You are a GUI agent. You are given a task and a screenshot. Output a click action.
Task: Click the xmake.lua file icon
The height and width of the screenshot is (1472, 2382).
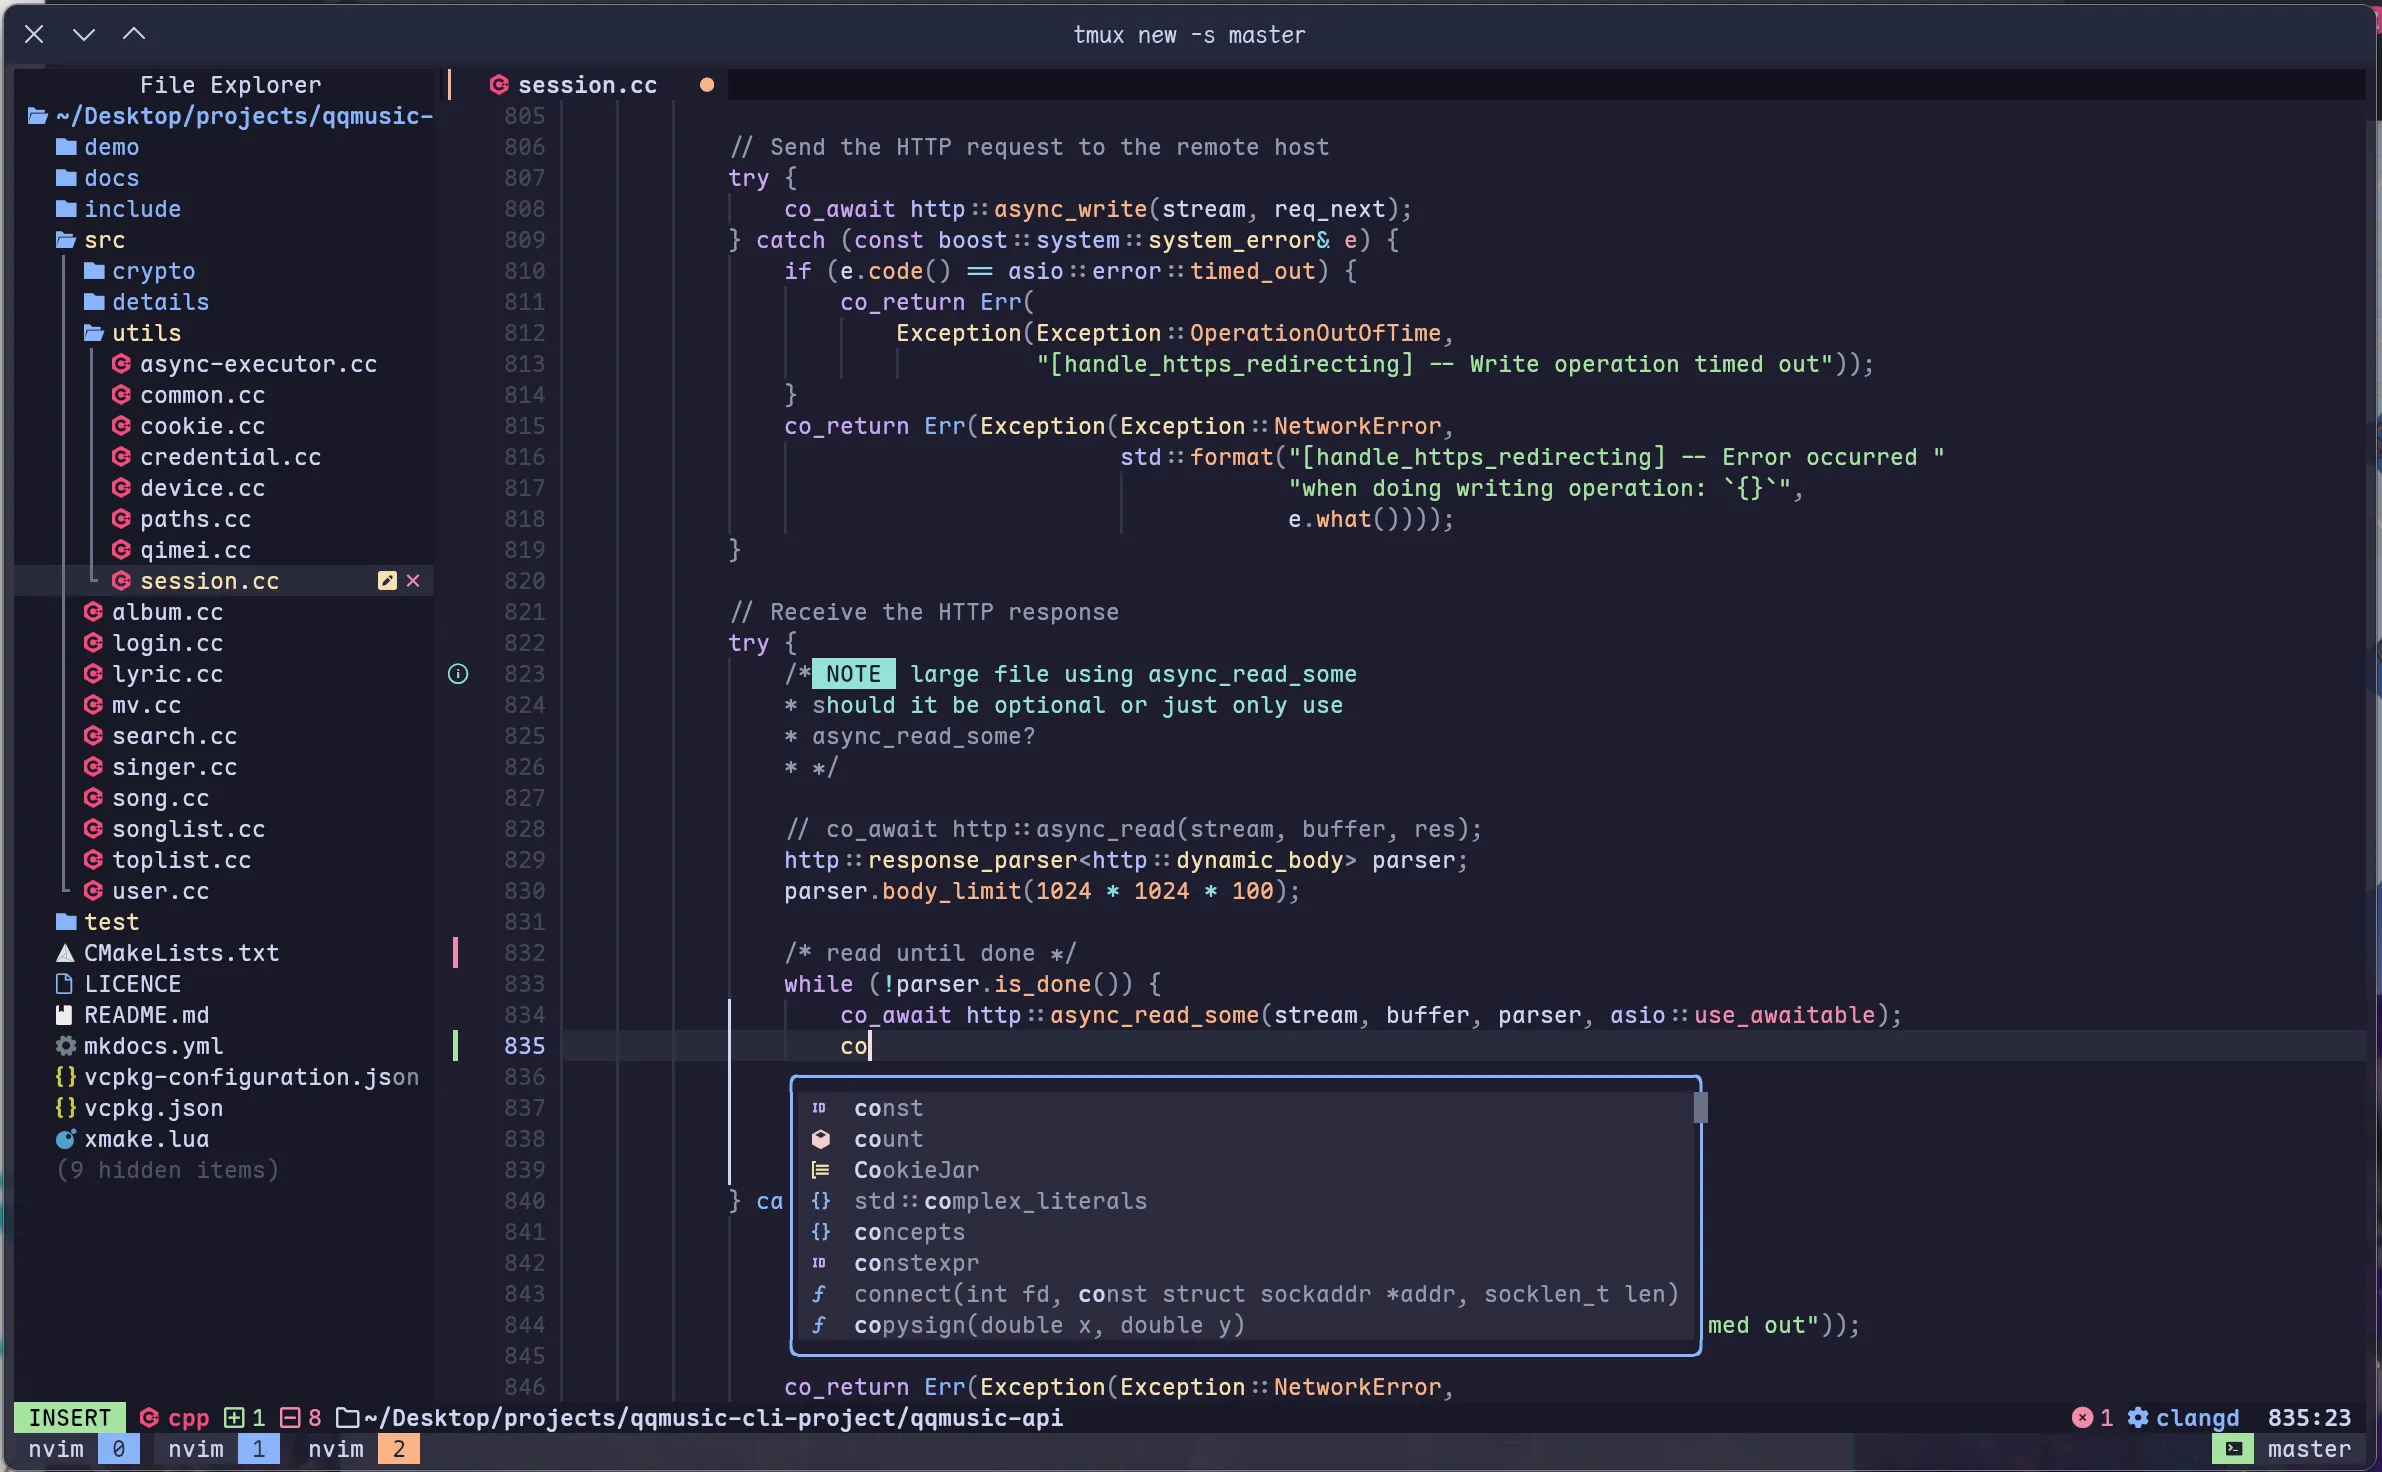66,1139
